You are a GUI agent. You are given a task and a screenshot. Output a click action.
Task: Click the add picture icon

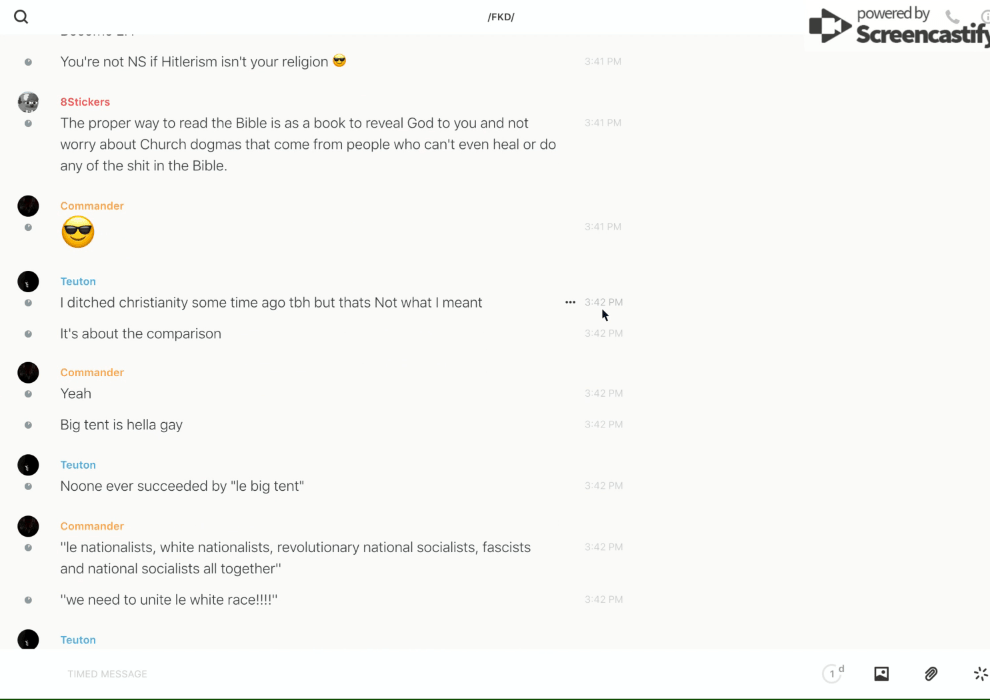pos(881,674)
